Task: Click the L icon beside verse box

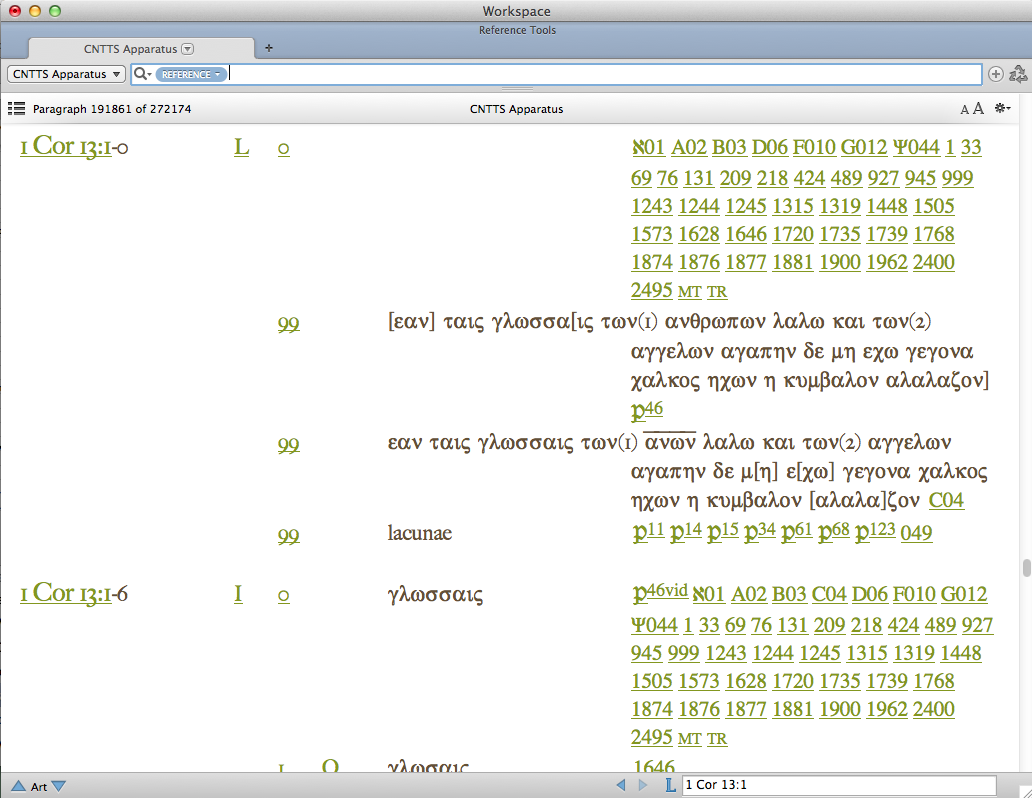Action: (669, 786)
